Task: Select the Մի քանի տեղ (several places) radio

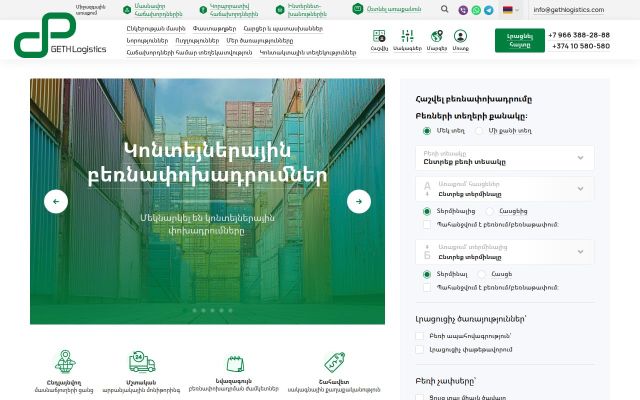Action: tap(479, 131)
